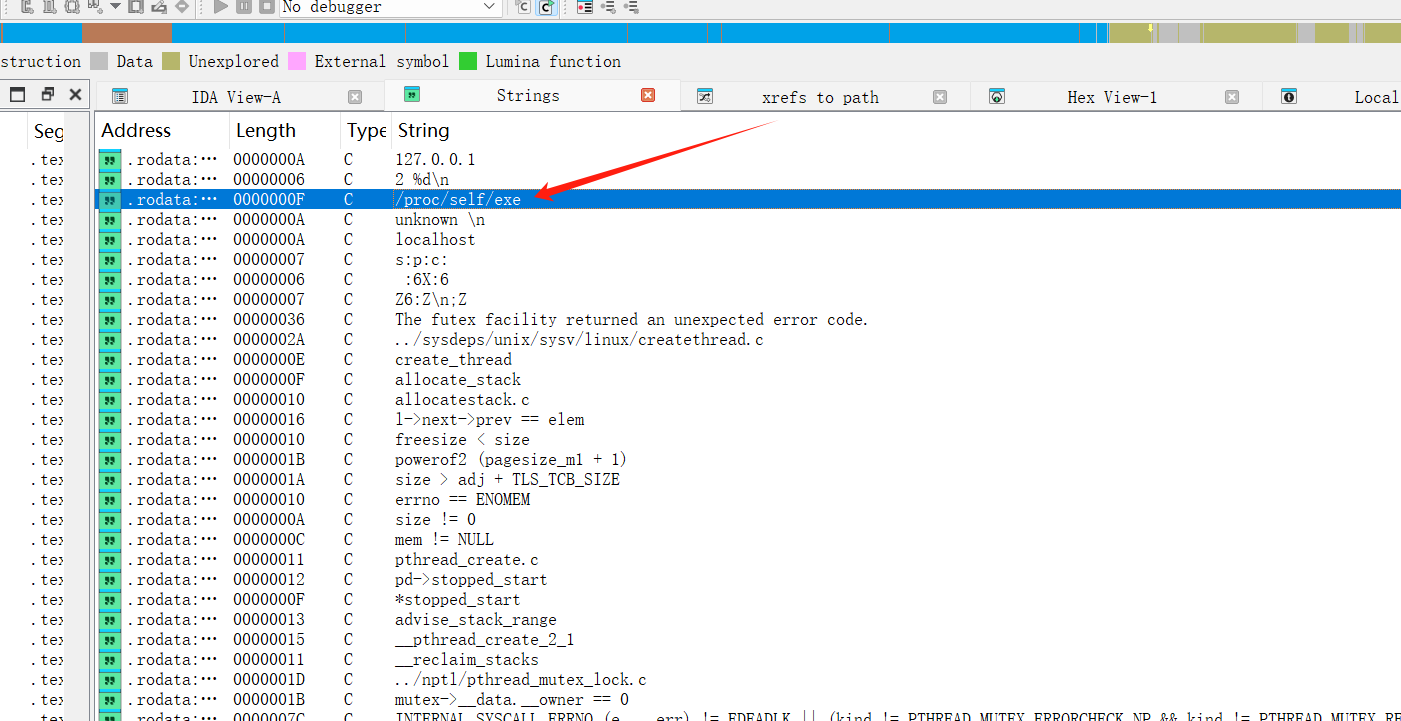1401x721 pixels.
Task: Select the *stopped_start string row
Action: [748, 600]
